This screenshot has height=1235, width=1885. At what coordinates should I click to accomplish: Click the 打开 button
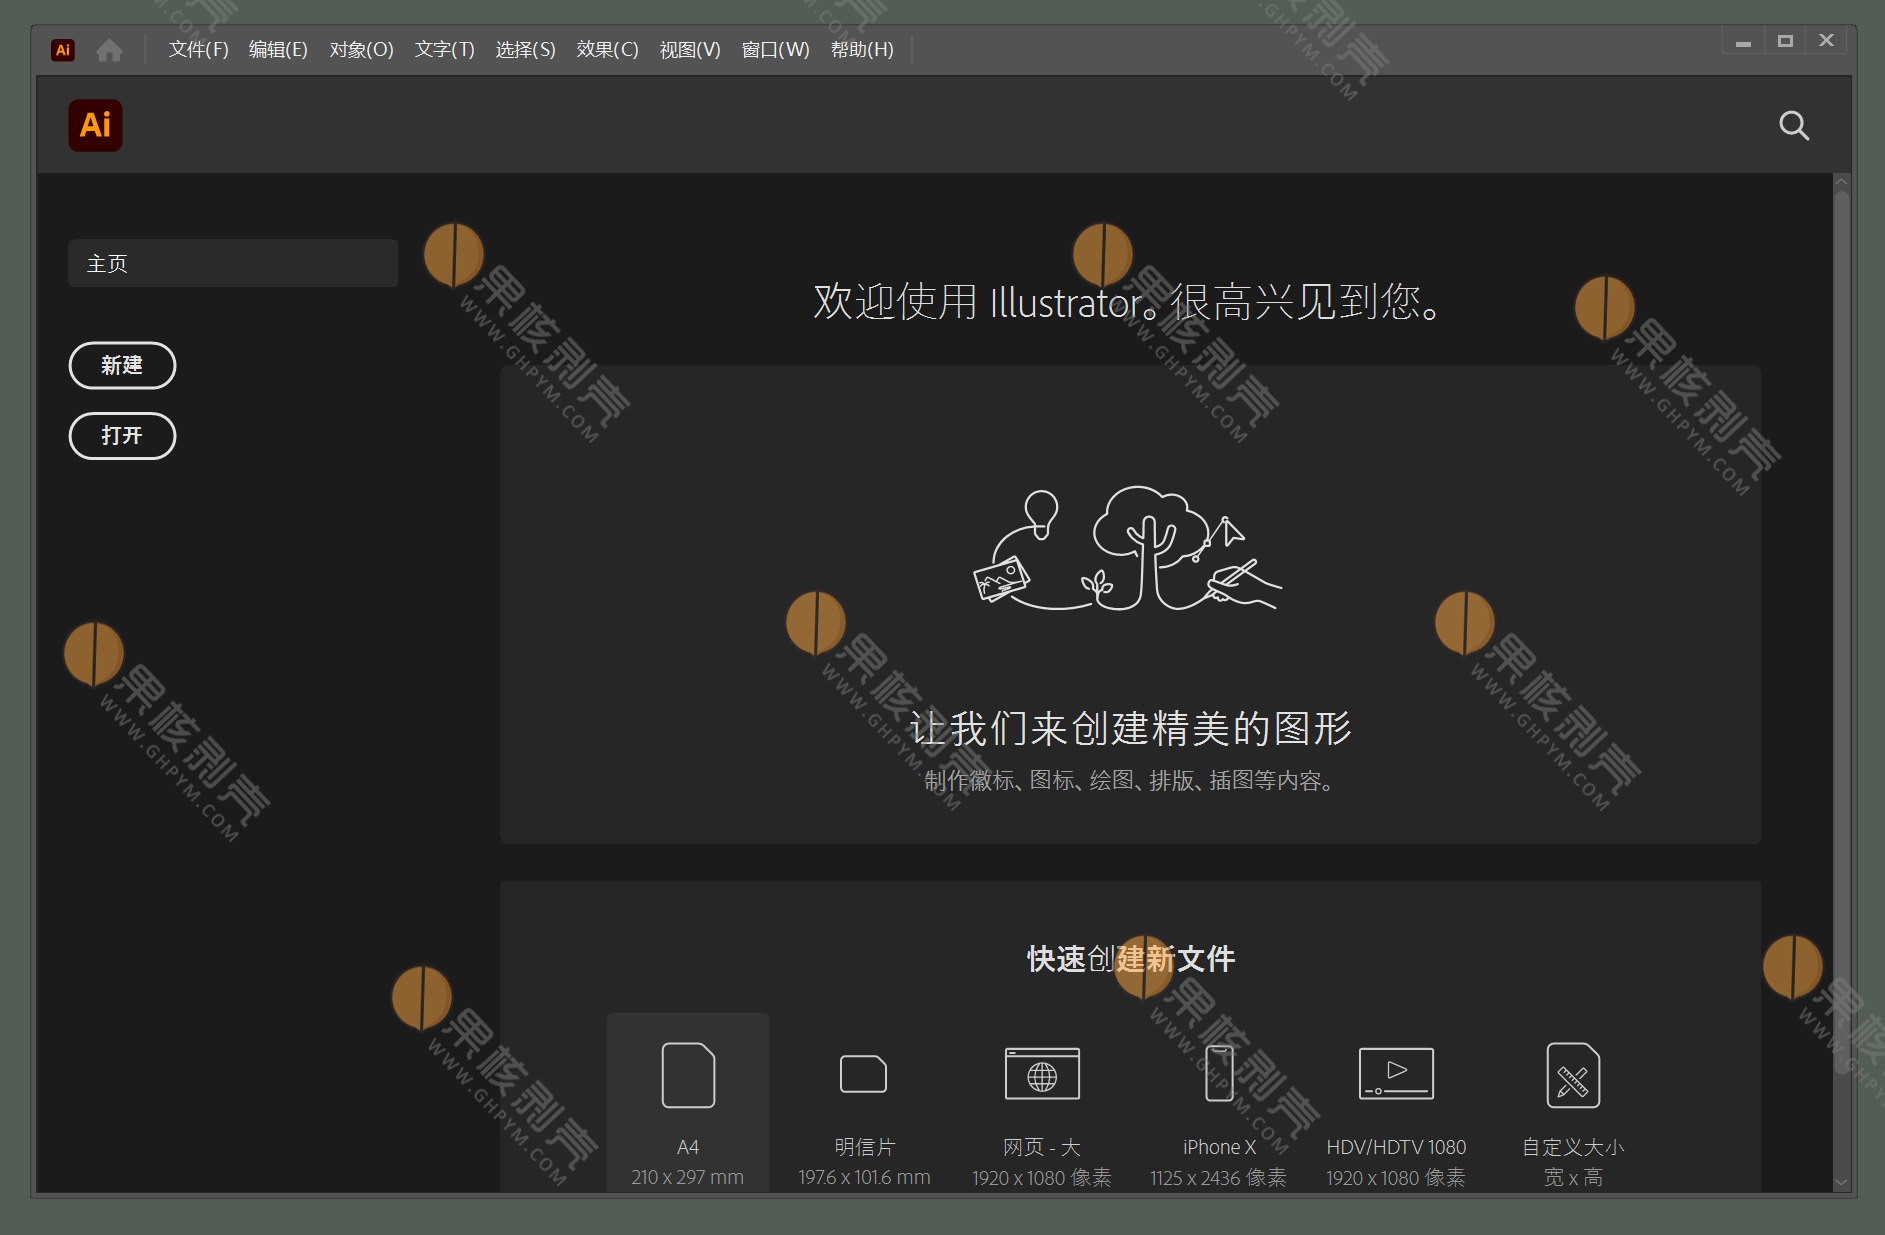(x=122, y=436)
